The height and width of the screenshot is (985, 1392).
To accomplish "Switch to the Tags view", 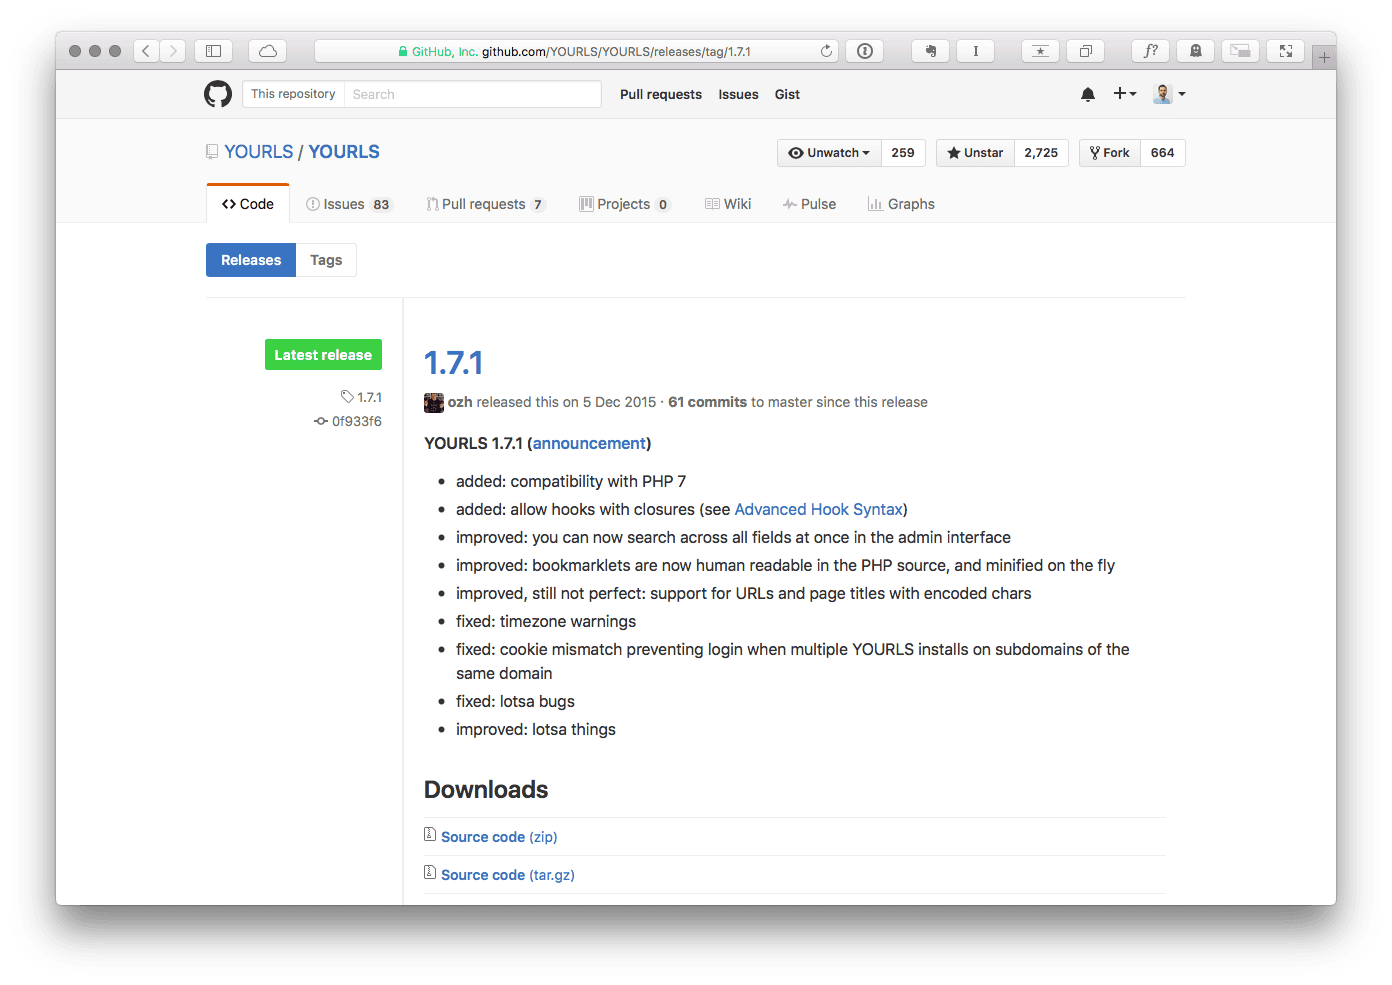I will [x=326, y=260].
